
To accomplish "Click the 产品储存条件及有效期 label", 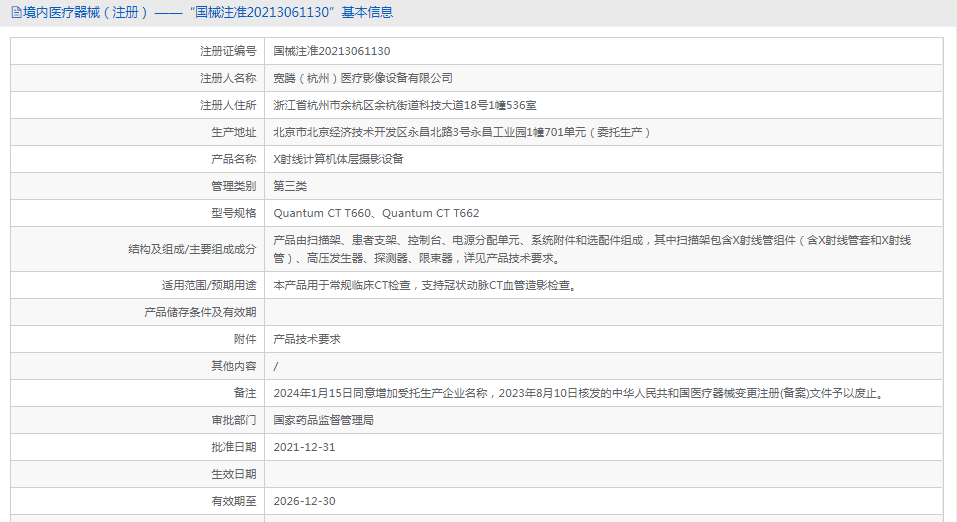I will point(200,312).
